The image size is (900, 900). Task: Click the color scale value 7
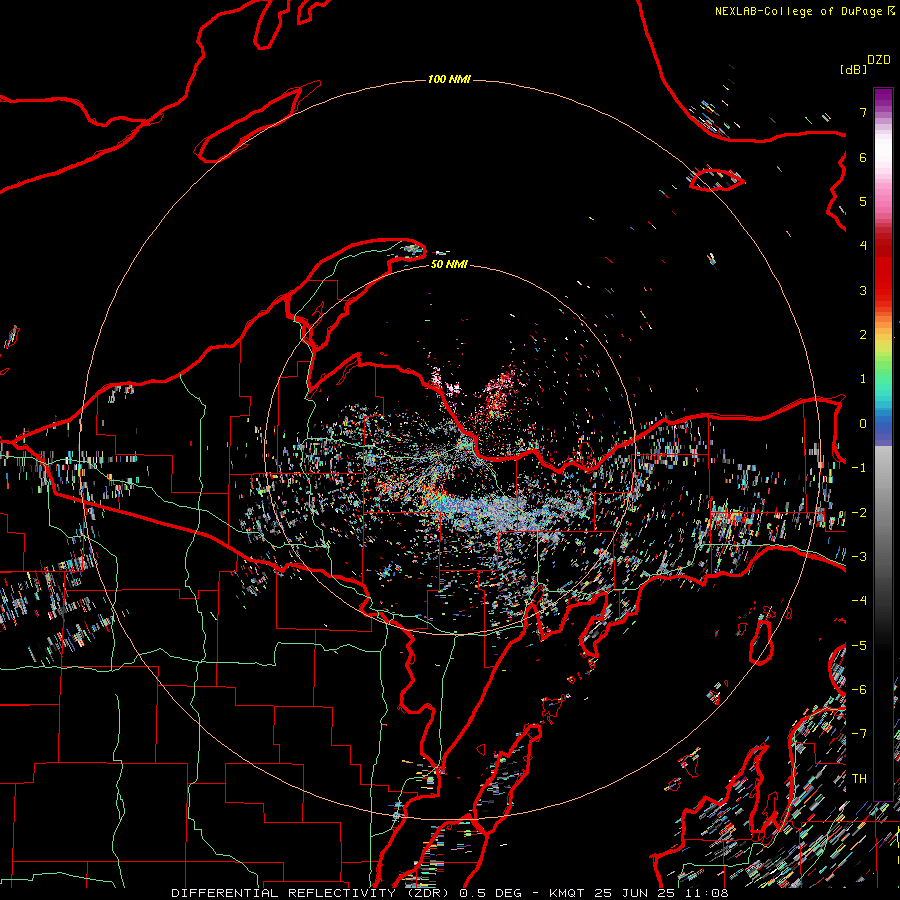[863, 112]
